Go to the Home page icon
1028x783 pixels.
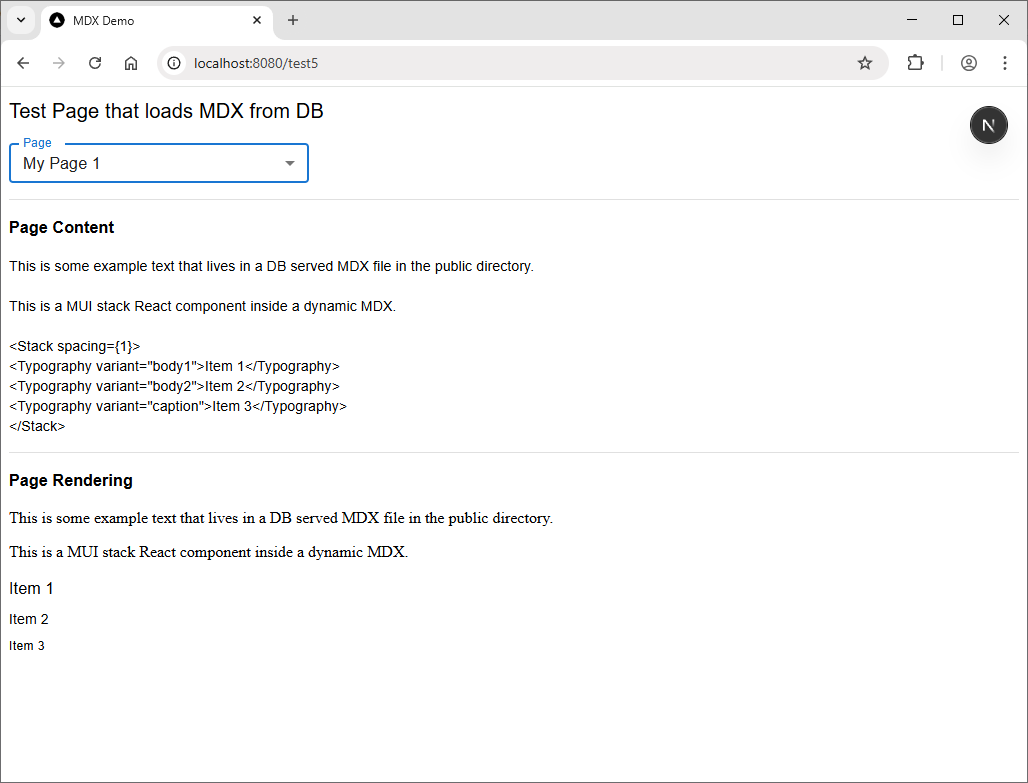pyautogui.click(x=131, y=63)
